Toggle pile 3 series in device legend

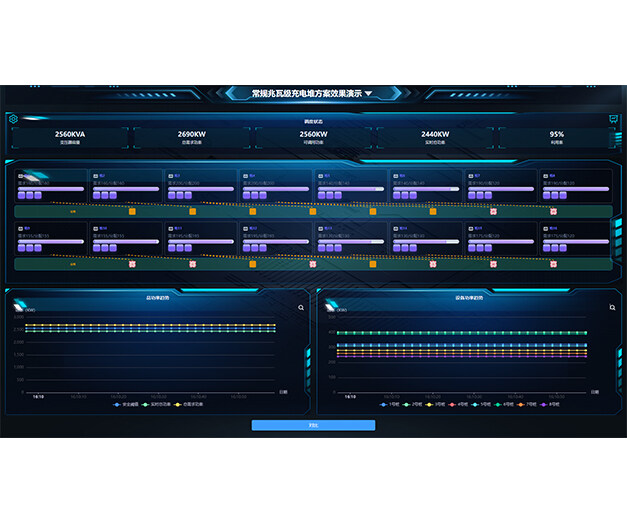point(435,404)
